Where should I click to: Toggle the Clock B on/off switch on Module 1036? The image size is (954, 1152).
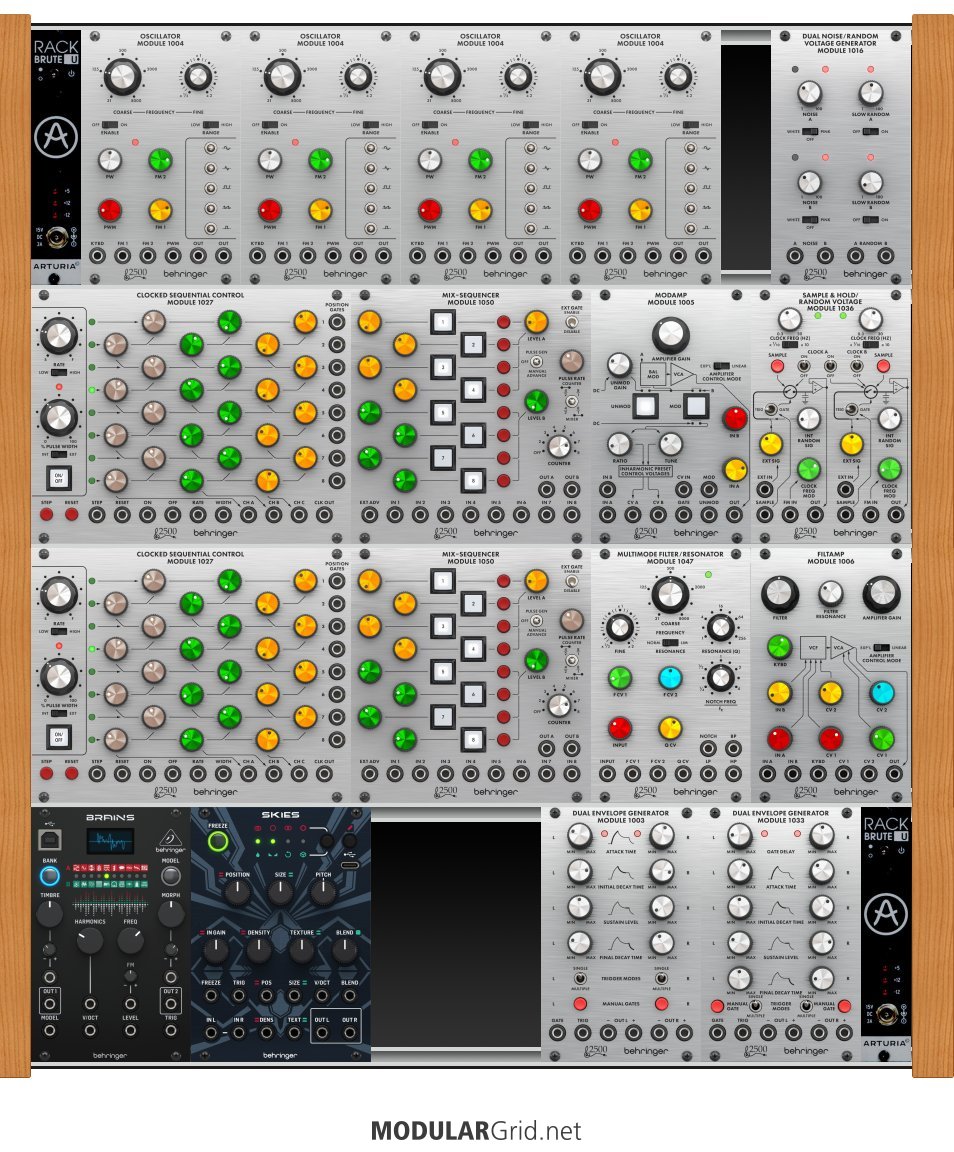tap(857, 365)
